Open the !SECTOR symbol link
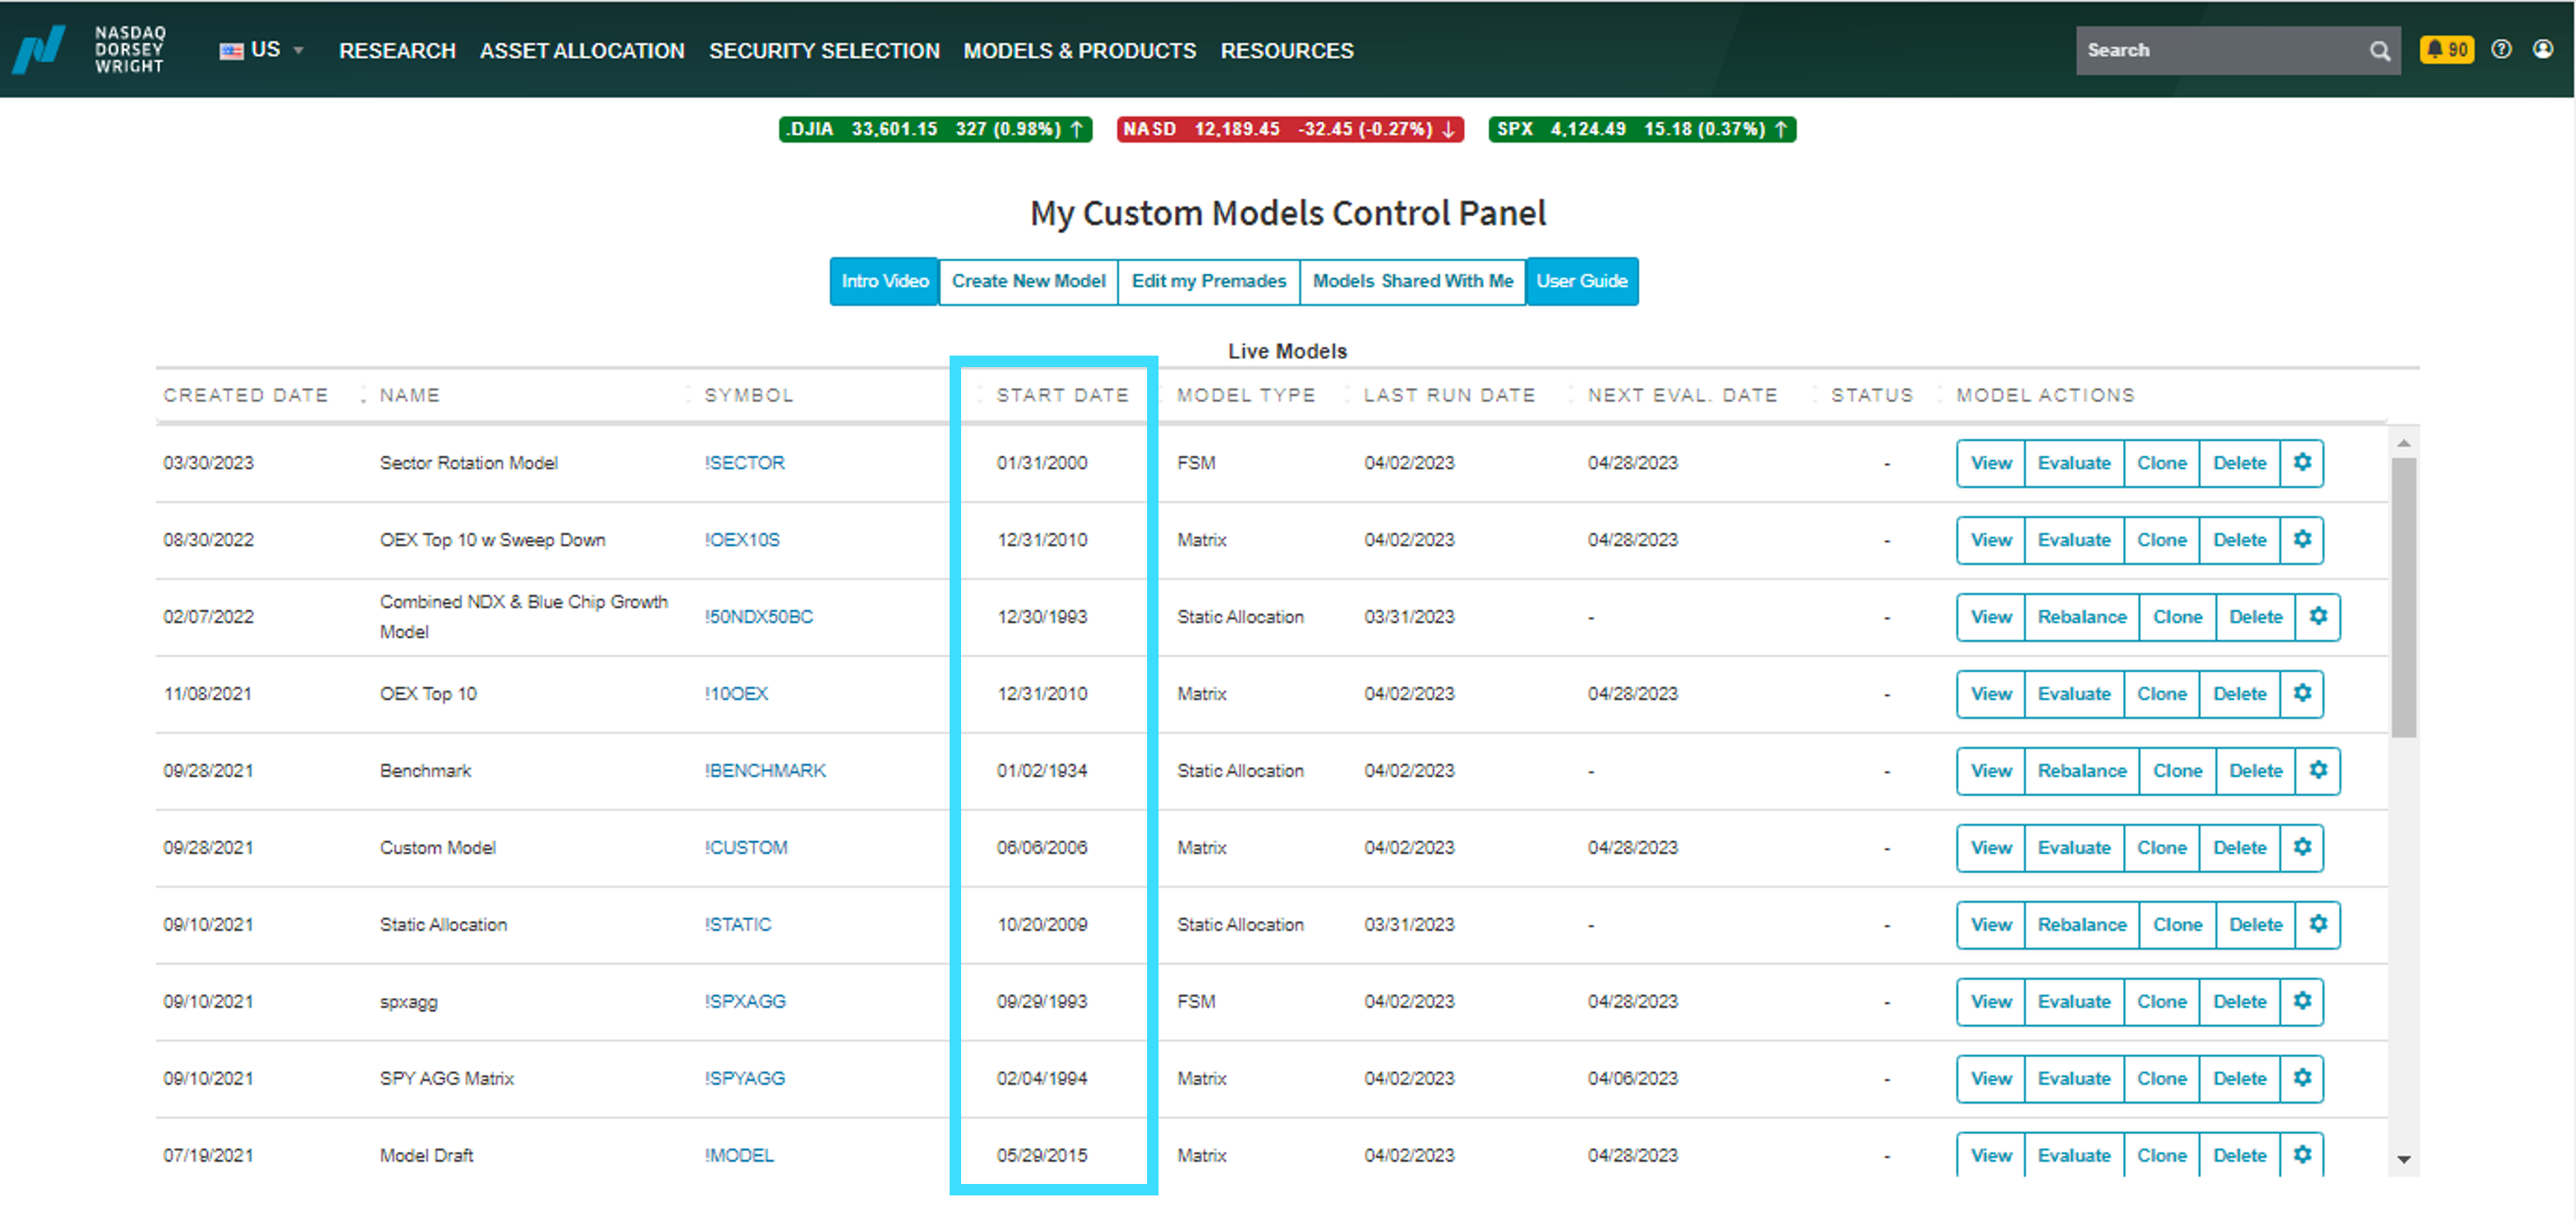The image size is (2576, 1220). [744, 463]
